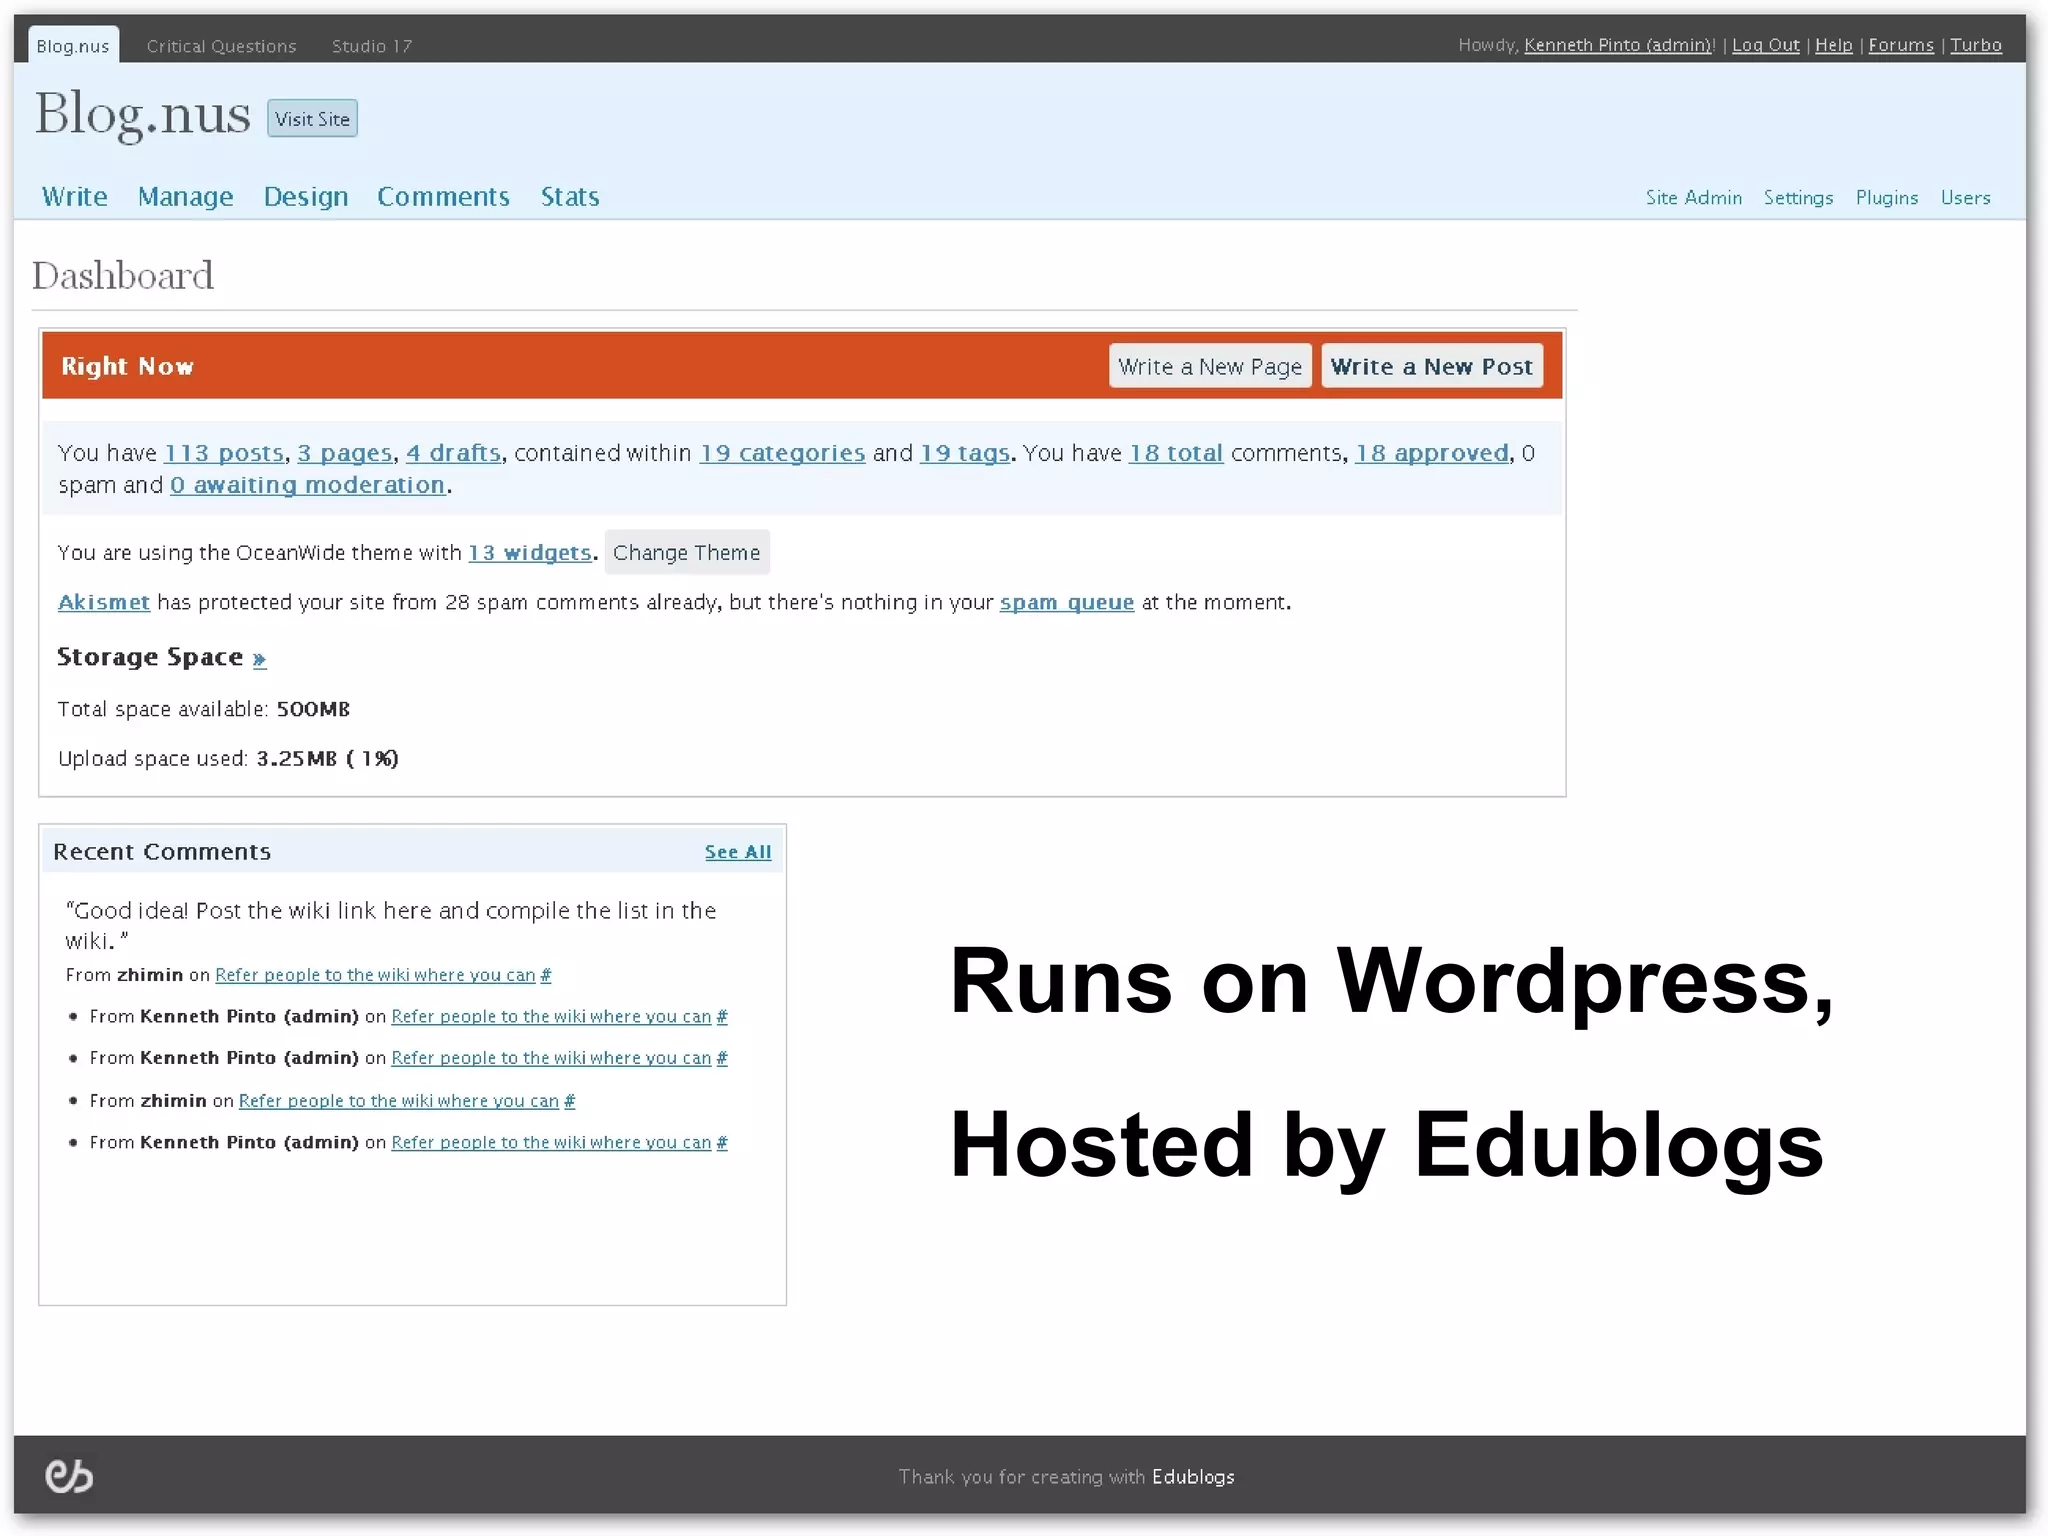The image size is (2048, 1536).
Task: Click See All recent comments
Action: pos(738,852)
